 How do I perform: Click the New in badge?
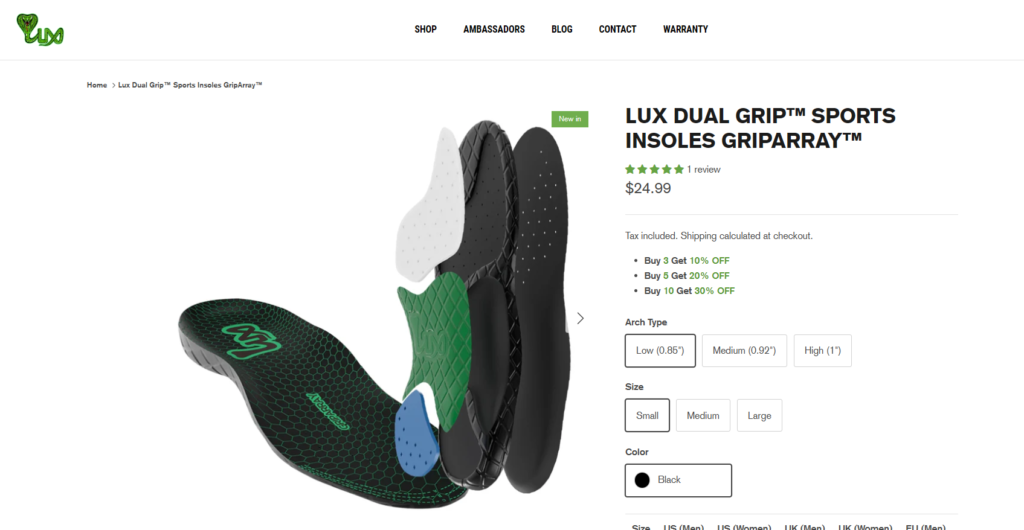click(x=570, y=119)
